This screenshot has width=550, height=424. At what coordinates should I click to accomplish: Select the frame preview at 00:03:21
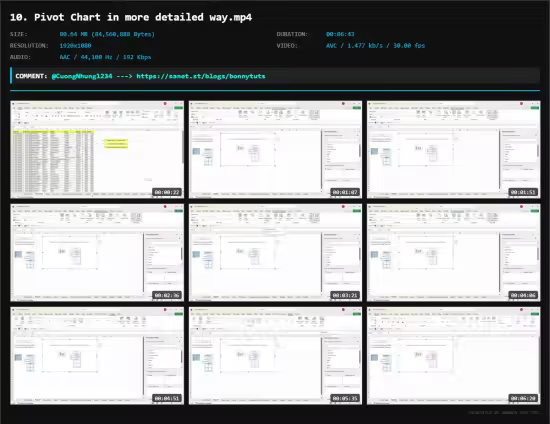point(275,253)
